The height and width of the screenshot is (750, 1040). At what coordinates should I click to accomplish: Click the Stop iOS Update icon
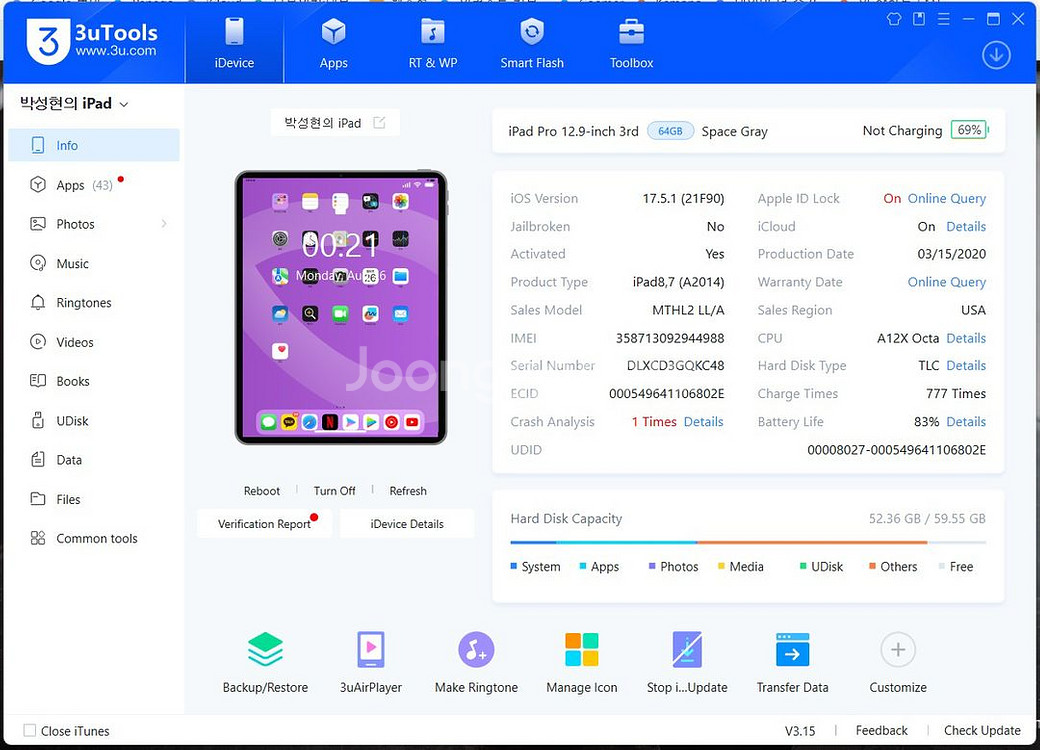(687, 651)
